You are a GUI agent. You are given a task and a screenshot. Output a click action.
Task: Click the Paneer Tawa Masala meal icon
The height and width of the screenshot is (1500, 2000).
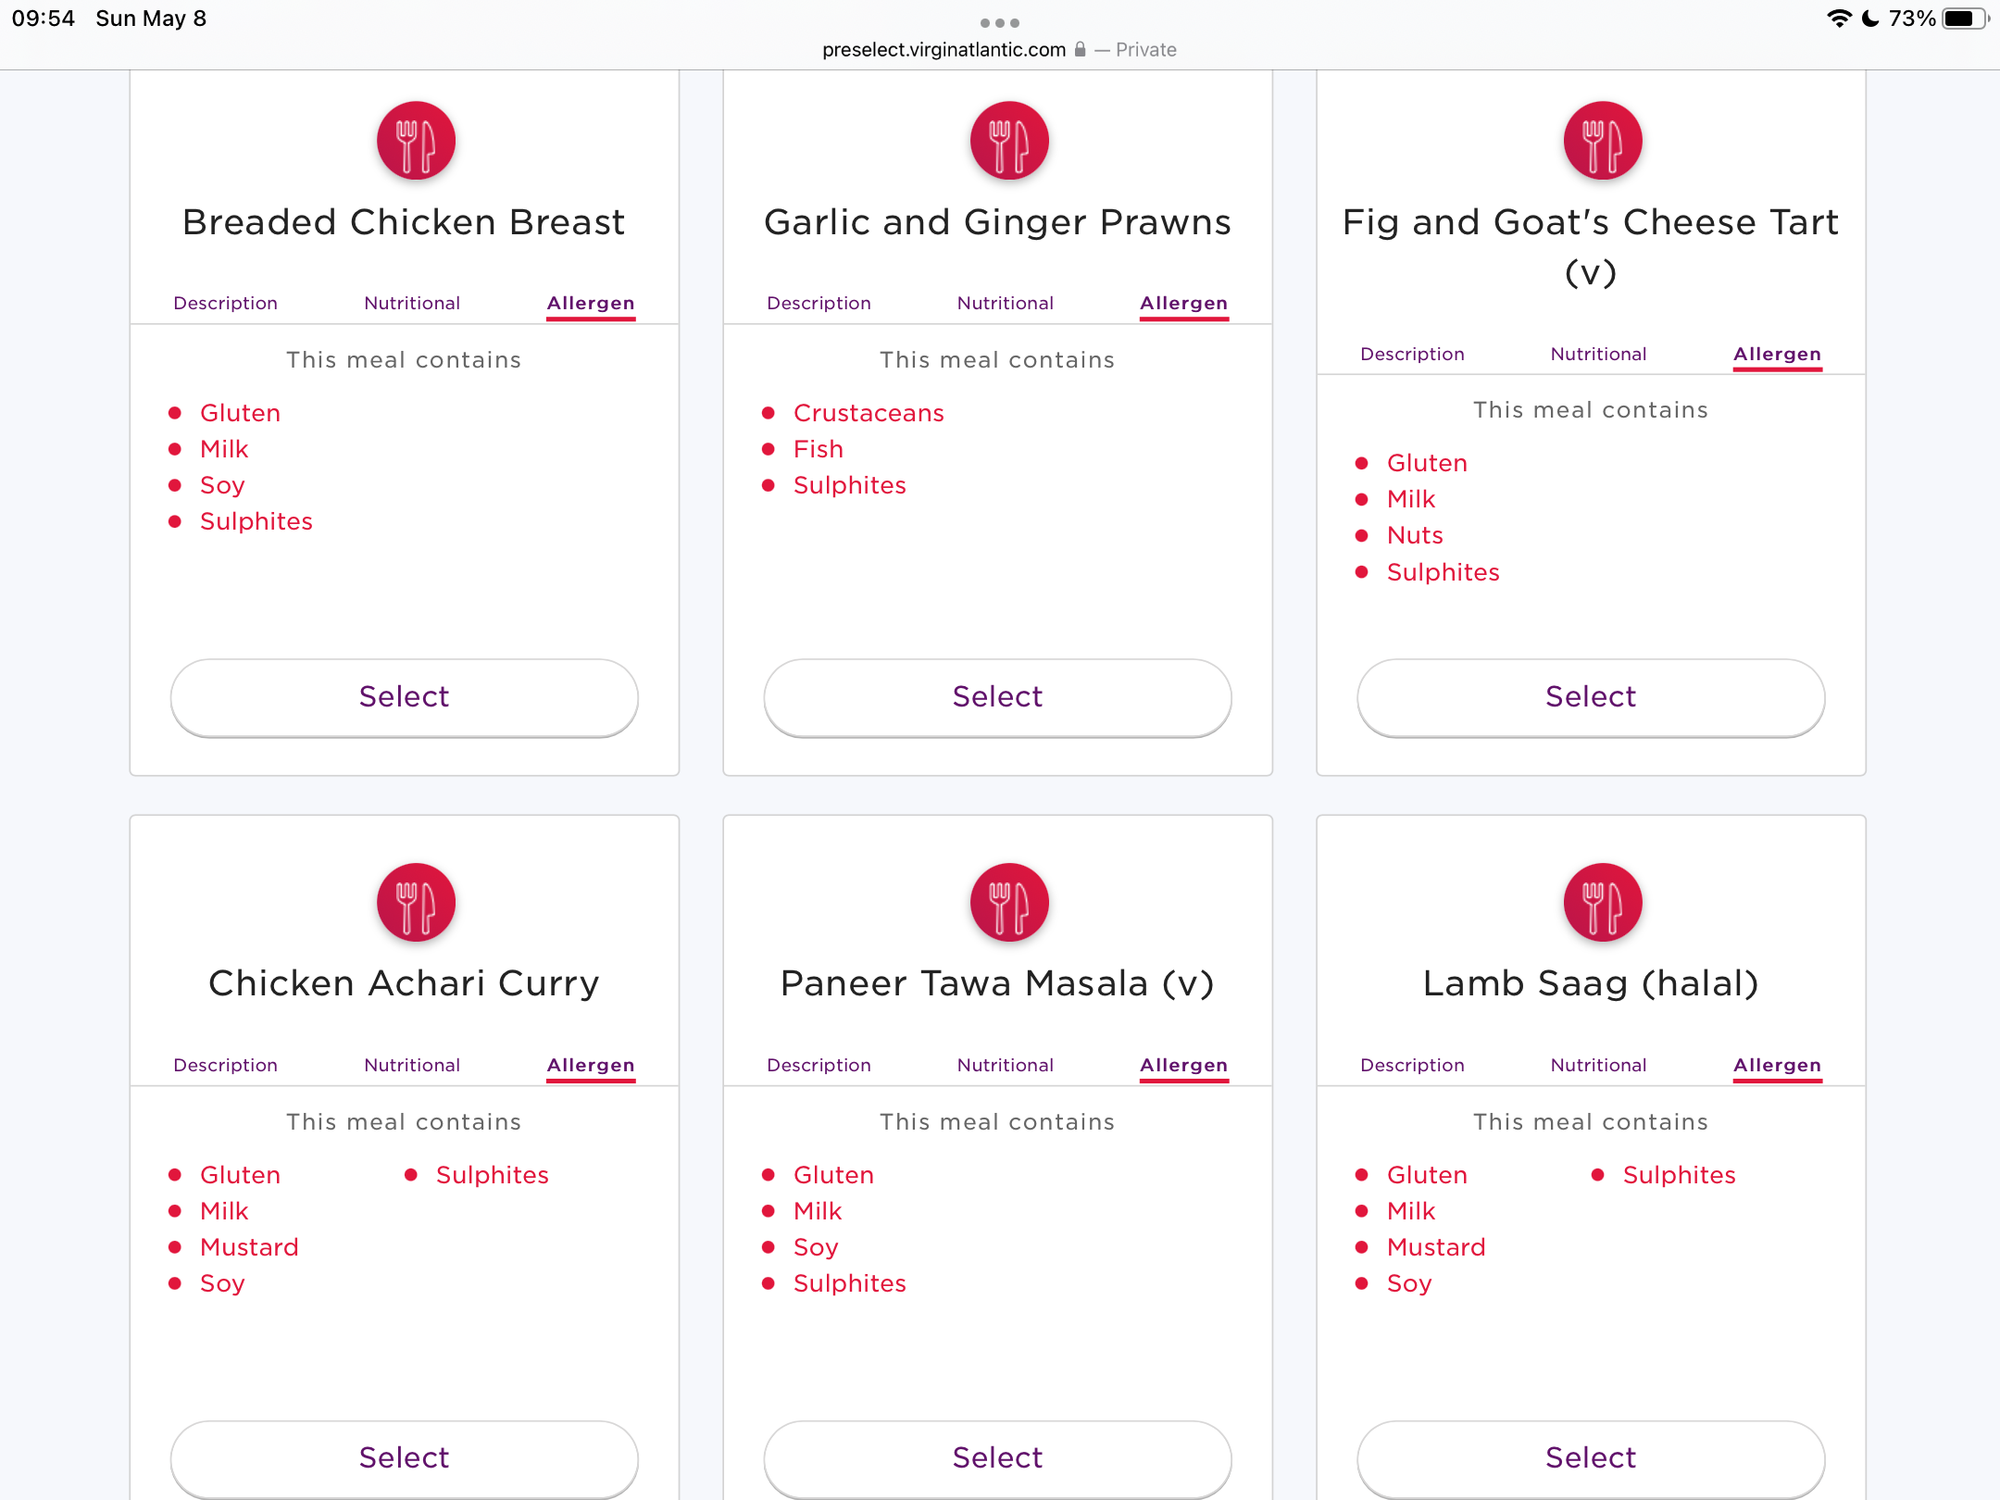click(1009, 902)
